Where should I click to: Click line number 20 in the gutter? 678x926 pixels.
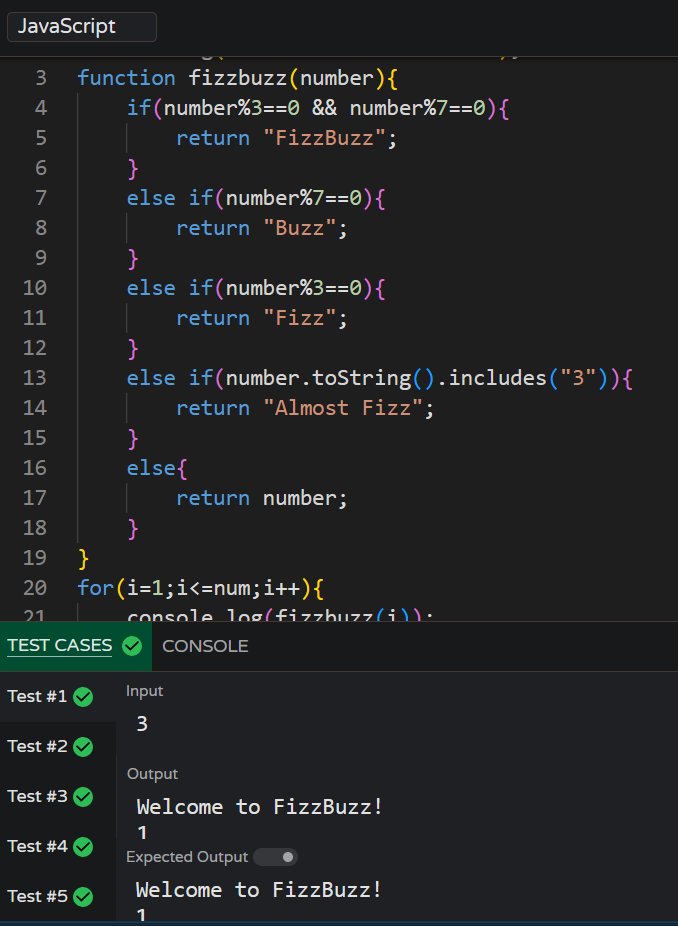[35, 588]
